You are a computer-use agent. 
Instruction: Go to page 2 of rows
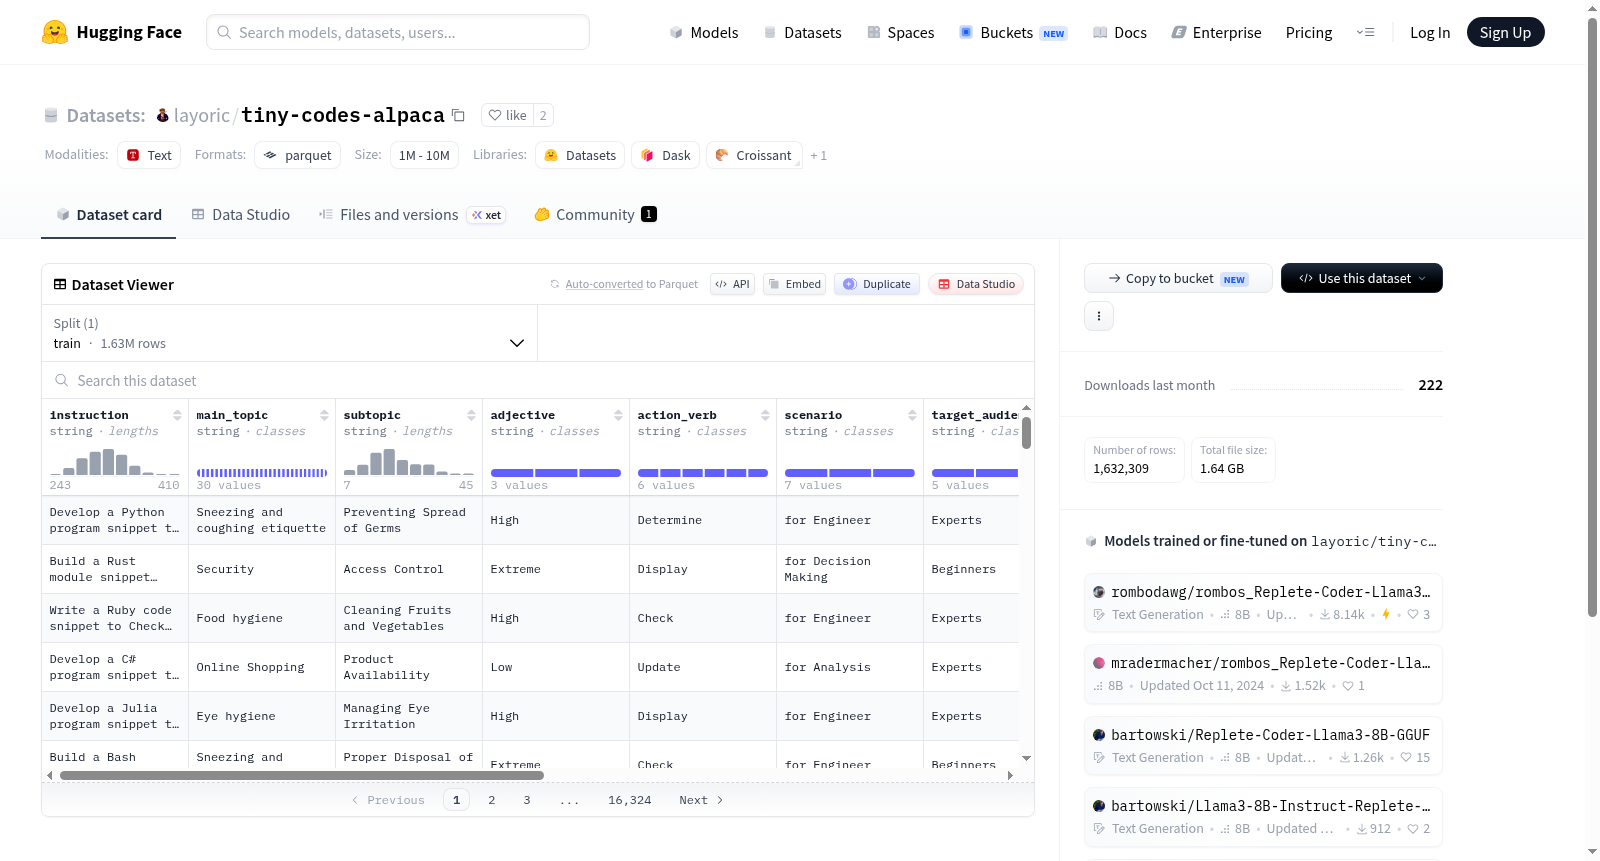coord(492,800)
